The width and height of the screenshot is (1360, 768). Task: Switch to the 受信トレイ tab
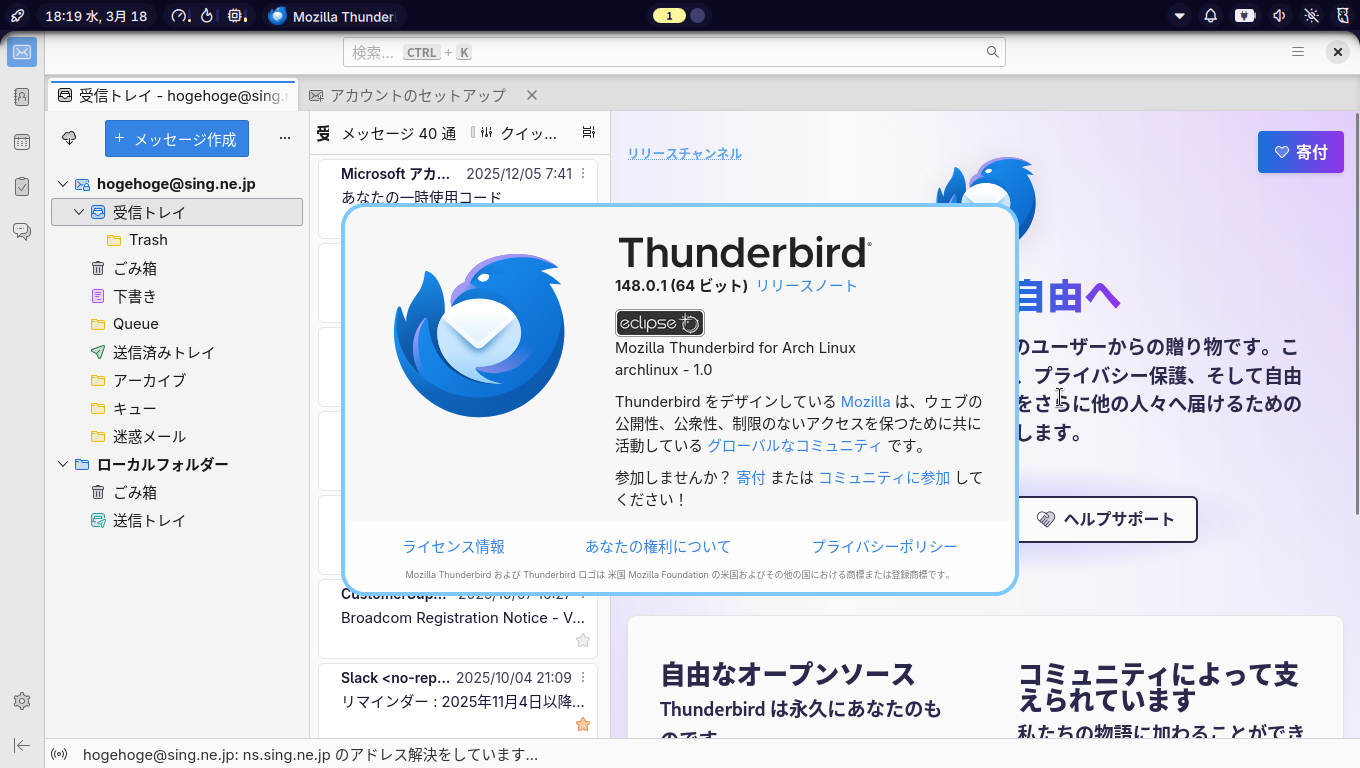[x=173, y=96]
